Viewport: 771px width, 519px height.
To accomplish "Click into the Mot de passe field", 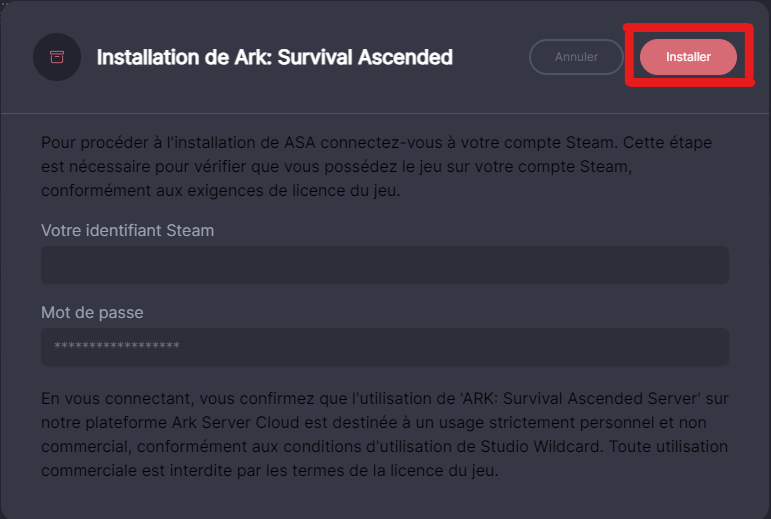I will point(384,347).
